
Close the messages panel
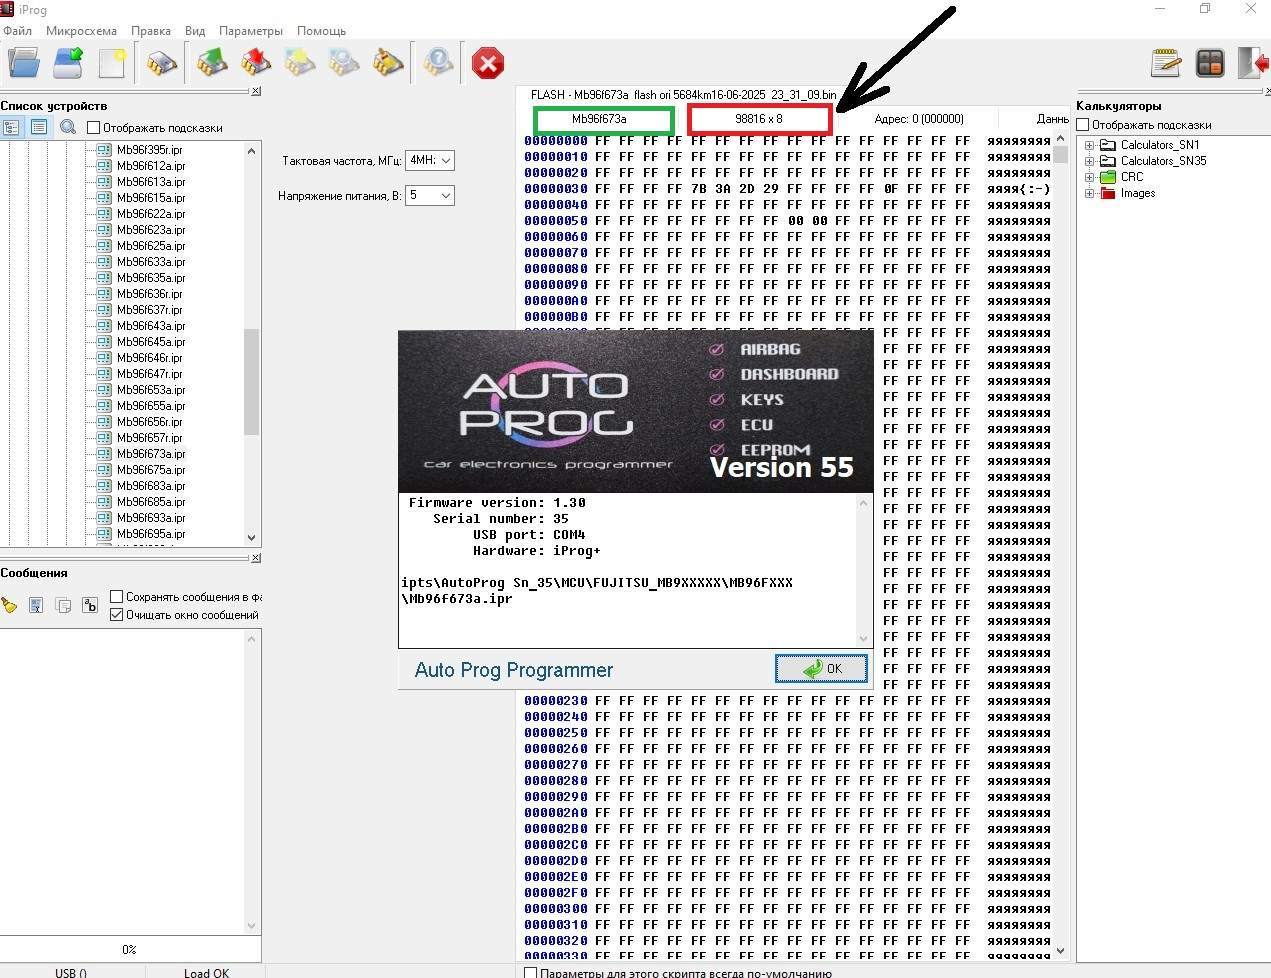pos(256,558)
